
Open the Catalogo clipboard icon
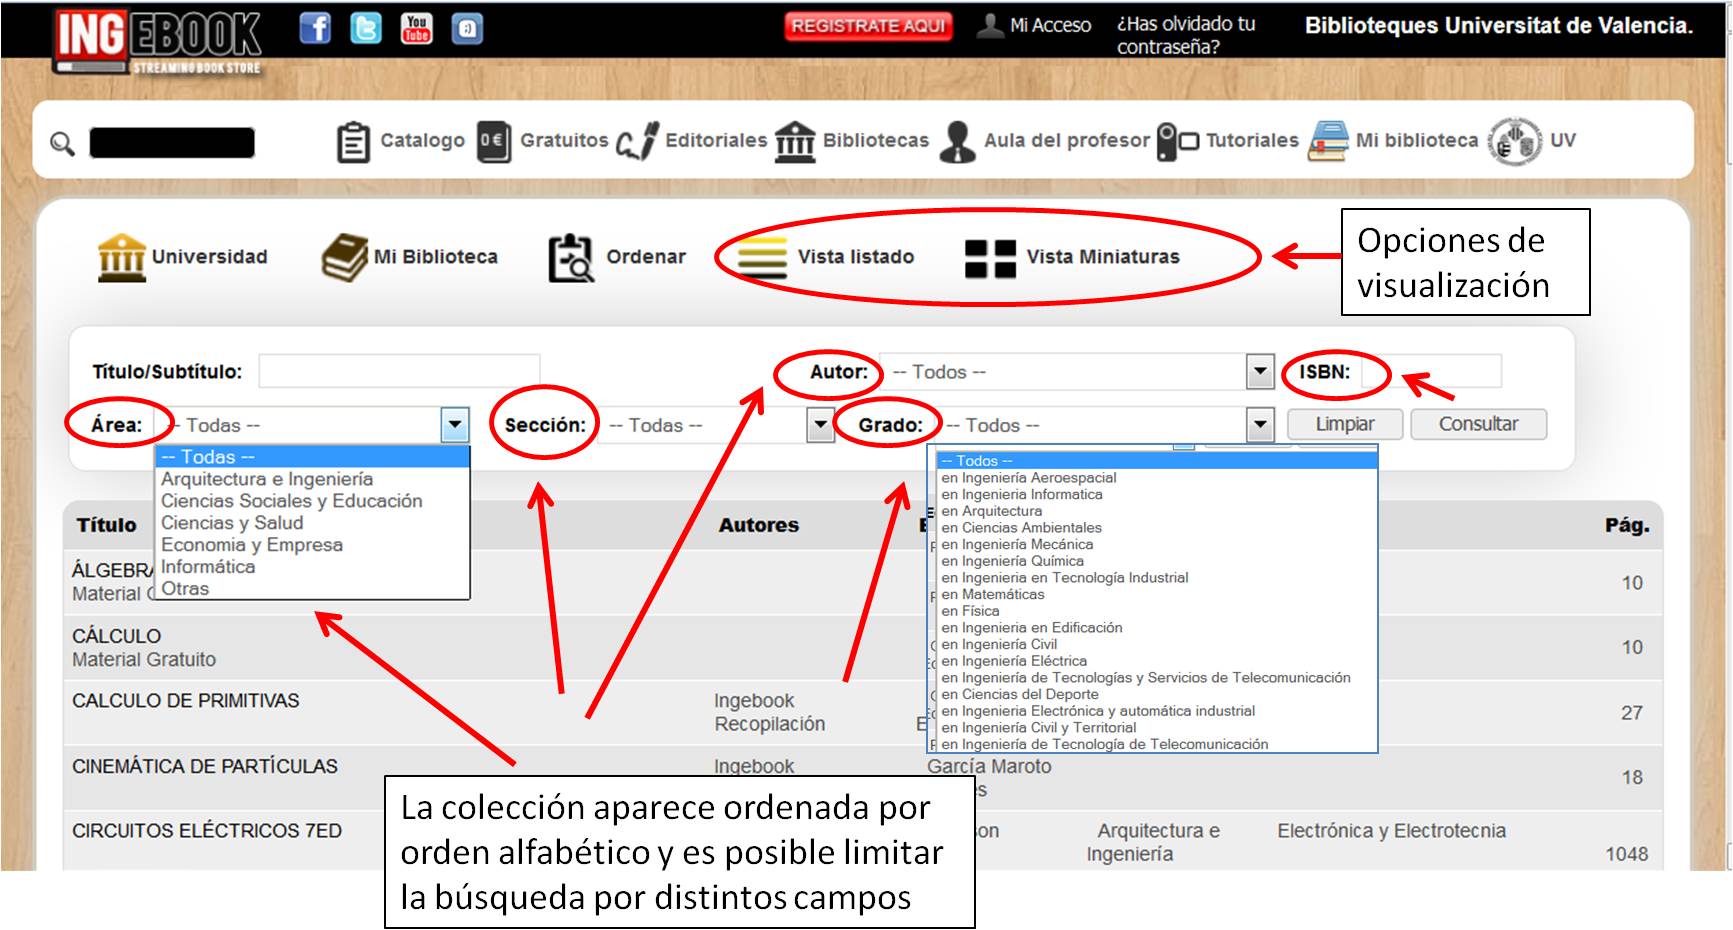352,141
